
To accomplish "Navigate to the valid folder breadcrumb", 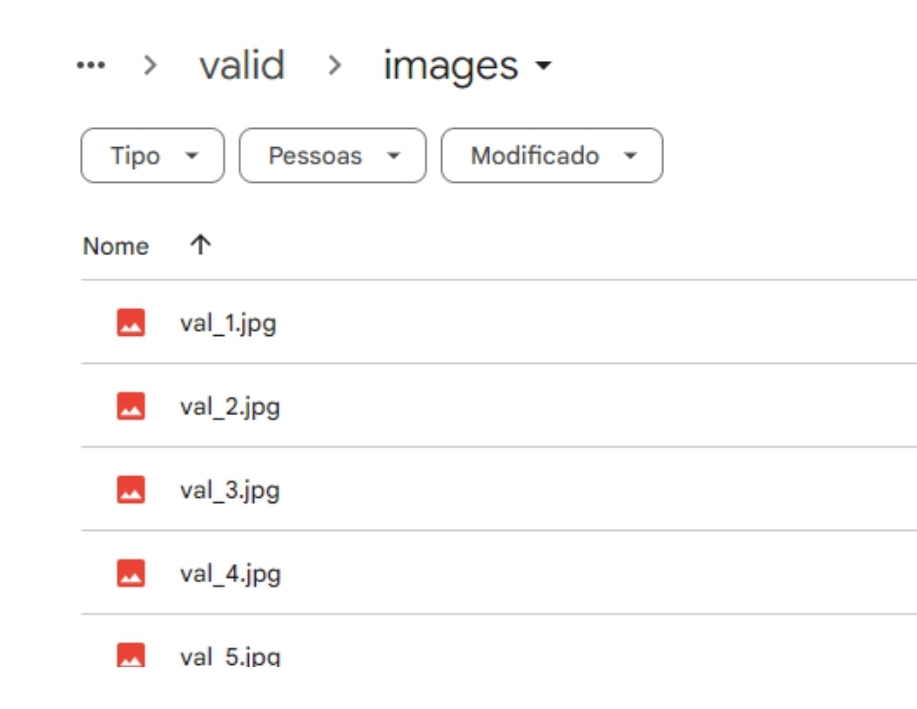I will (x=242, y=65).
